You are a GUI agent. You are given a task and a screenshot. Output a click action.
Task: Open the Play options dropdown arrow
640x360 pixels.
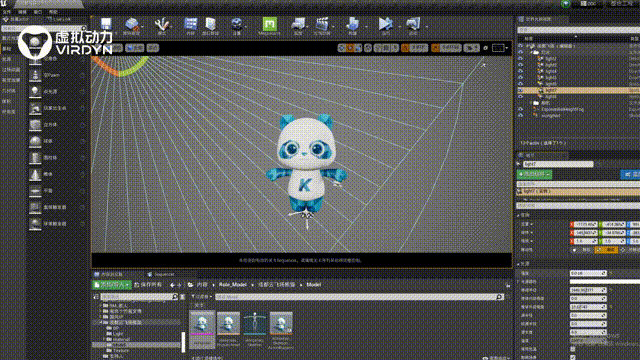pos(399,27)
